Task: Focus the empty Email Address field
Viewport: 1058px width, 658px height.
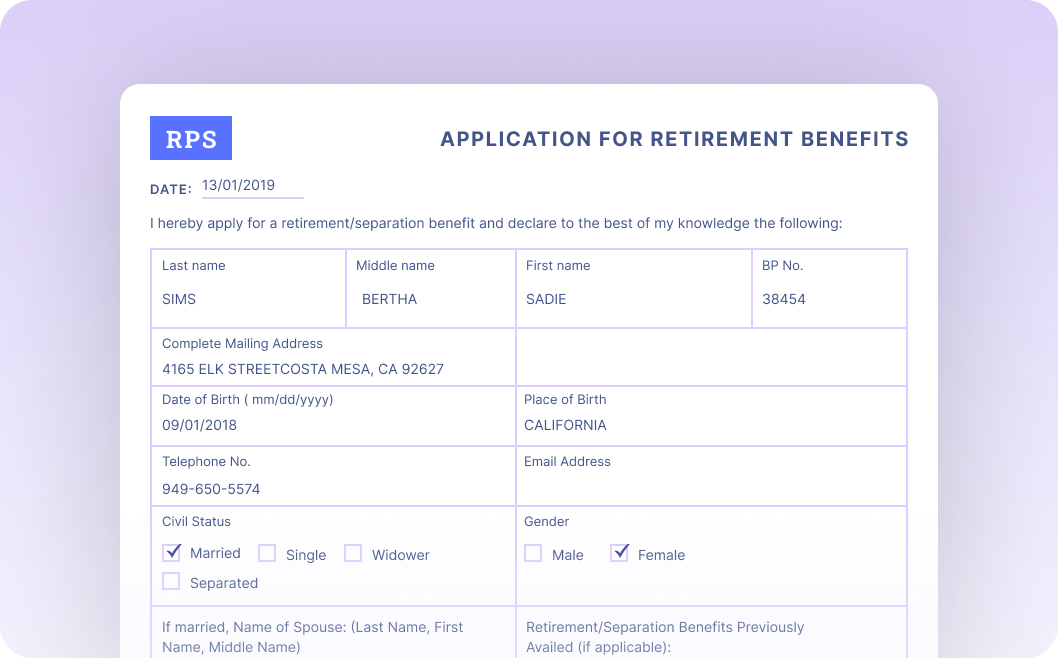Action: click(710, 489)
